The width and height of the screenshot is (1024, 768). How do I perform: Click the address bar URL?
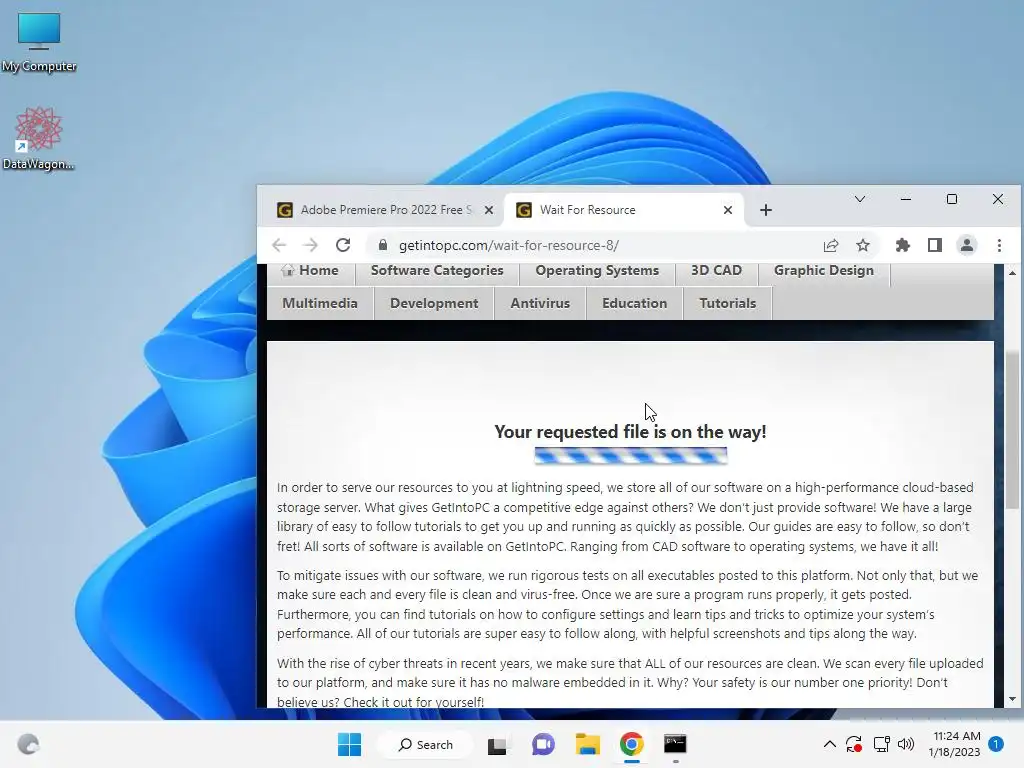tap(509, 246)
